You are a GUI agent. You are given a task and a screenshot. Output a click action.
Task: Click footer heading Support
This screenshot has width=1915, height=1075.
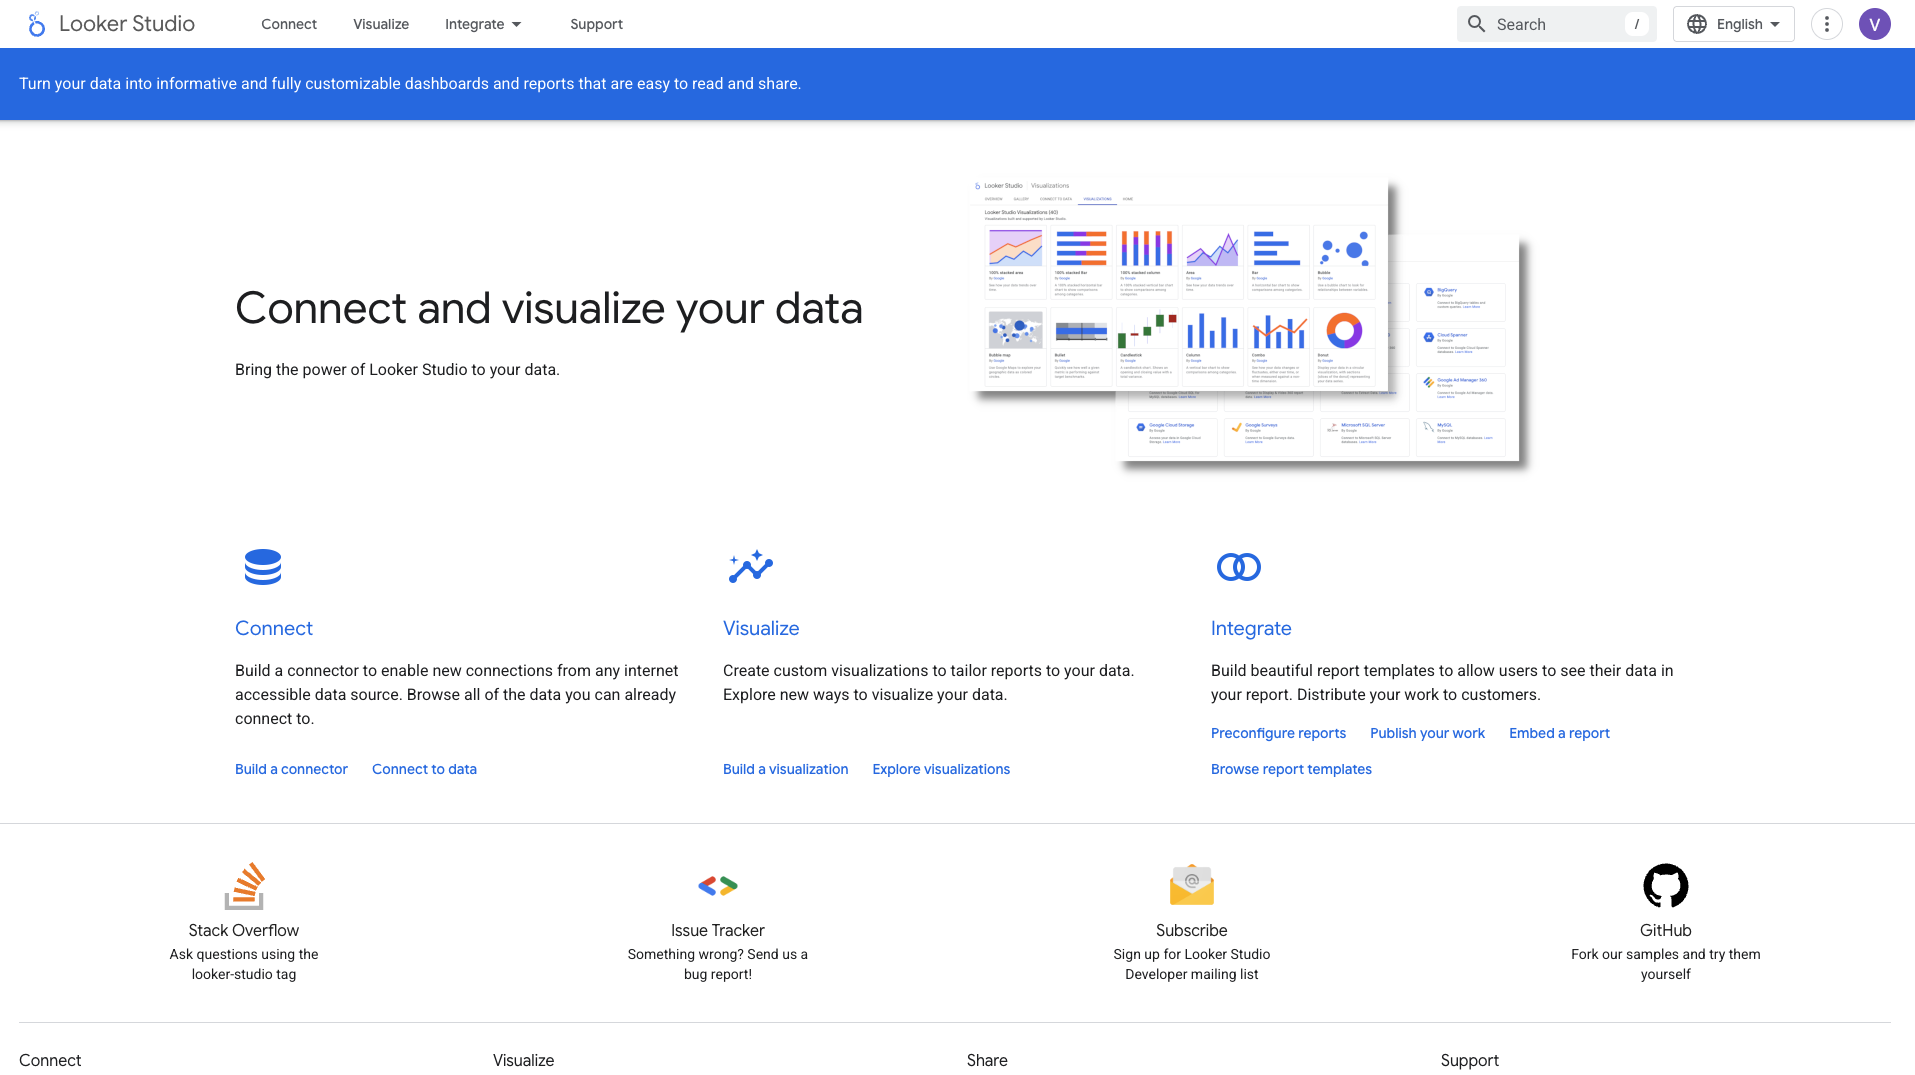(1469, 1060)
